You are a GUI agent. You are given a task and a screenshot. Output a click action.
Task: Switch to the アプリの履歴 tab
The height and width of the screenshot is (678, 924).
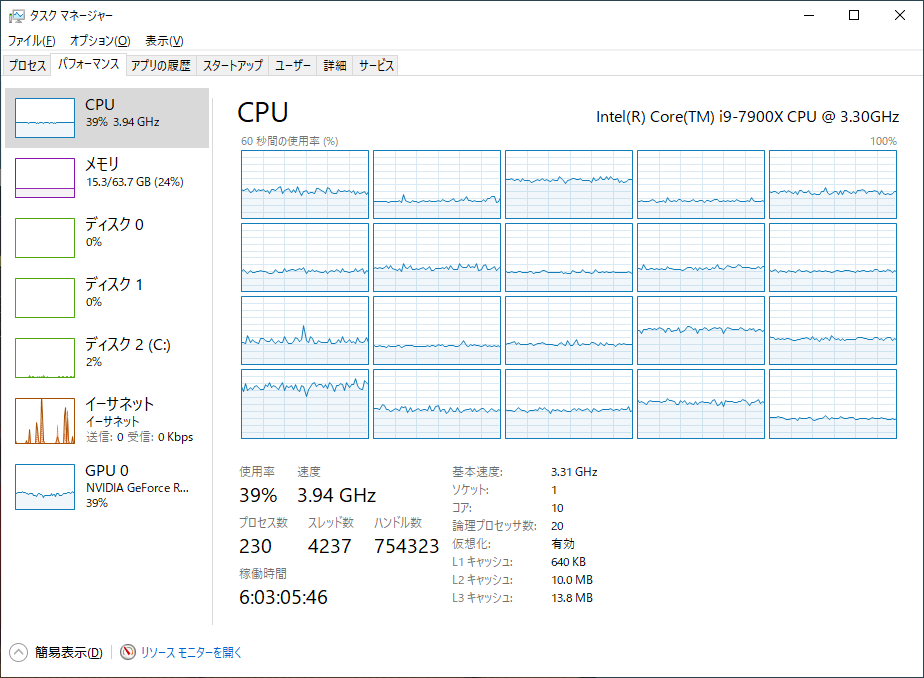[160, 66]
